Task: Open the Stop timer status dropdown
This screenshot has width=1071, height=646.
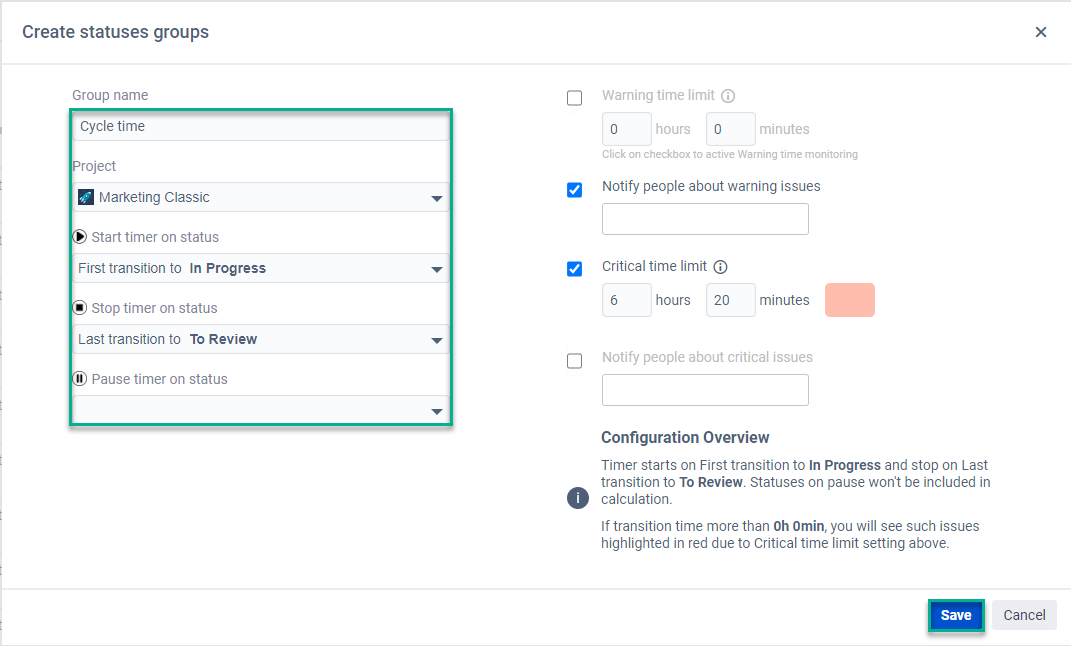Action: pos(260,339)
